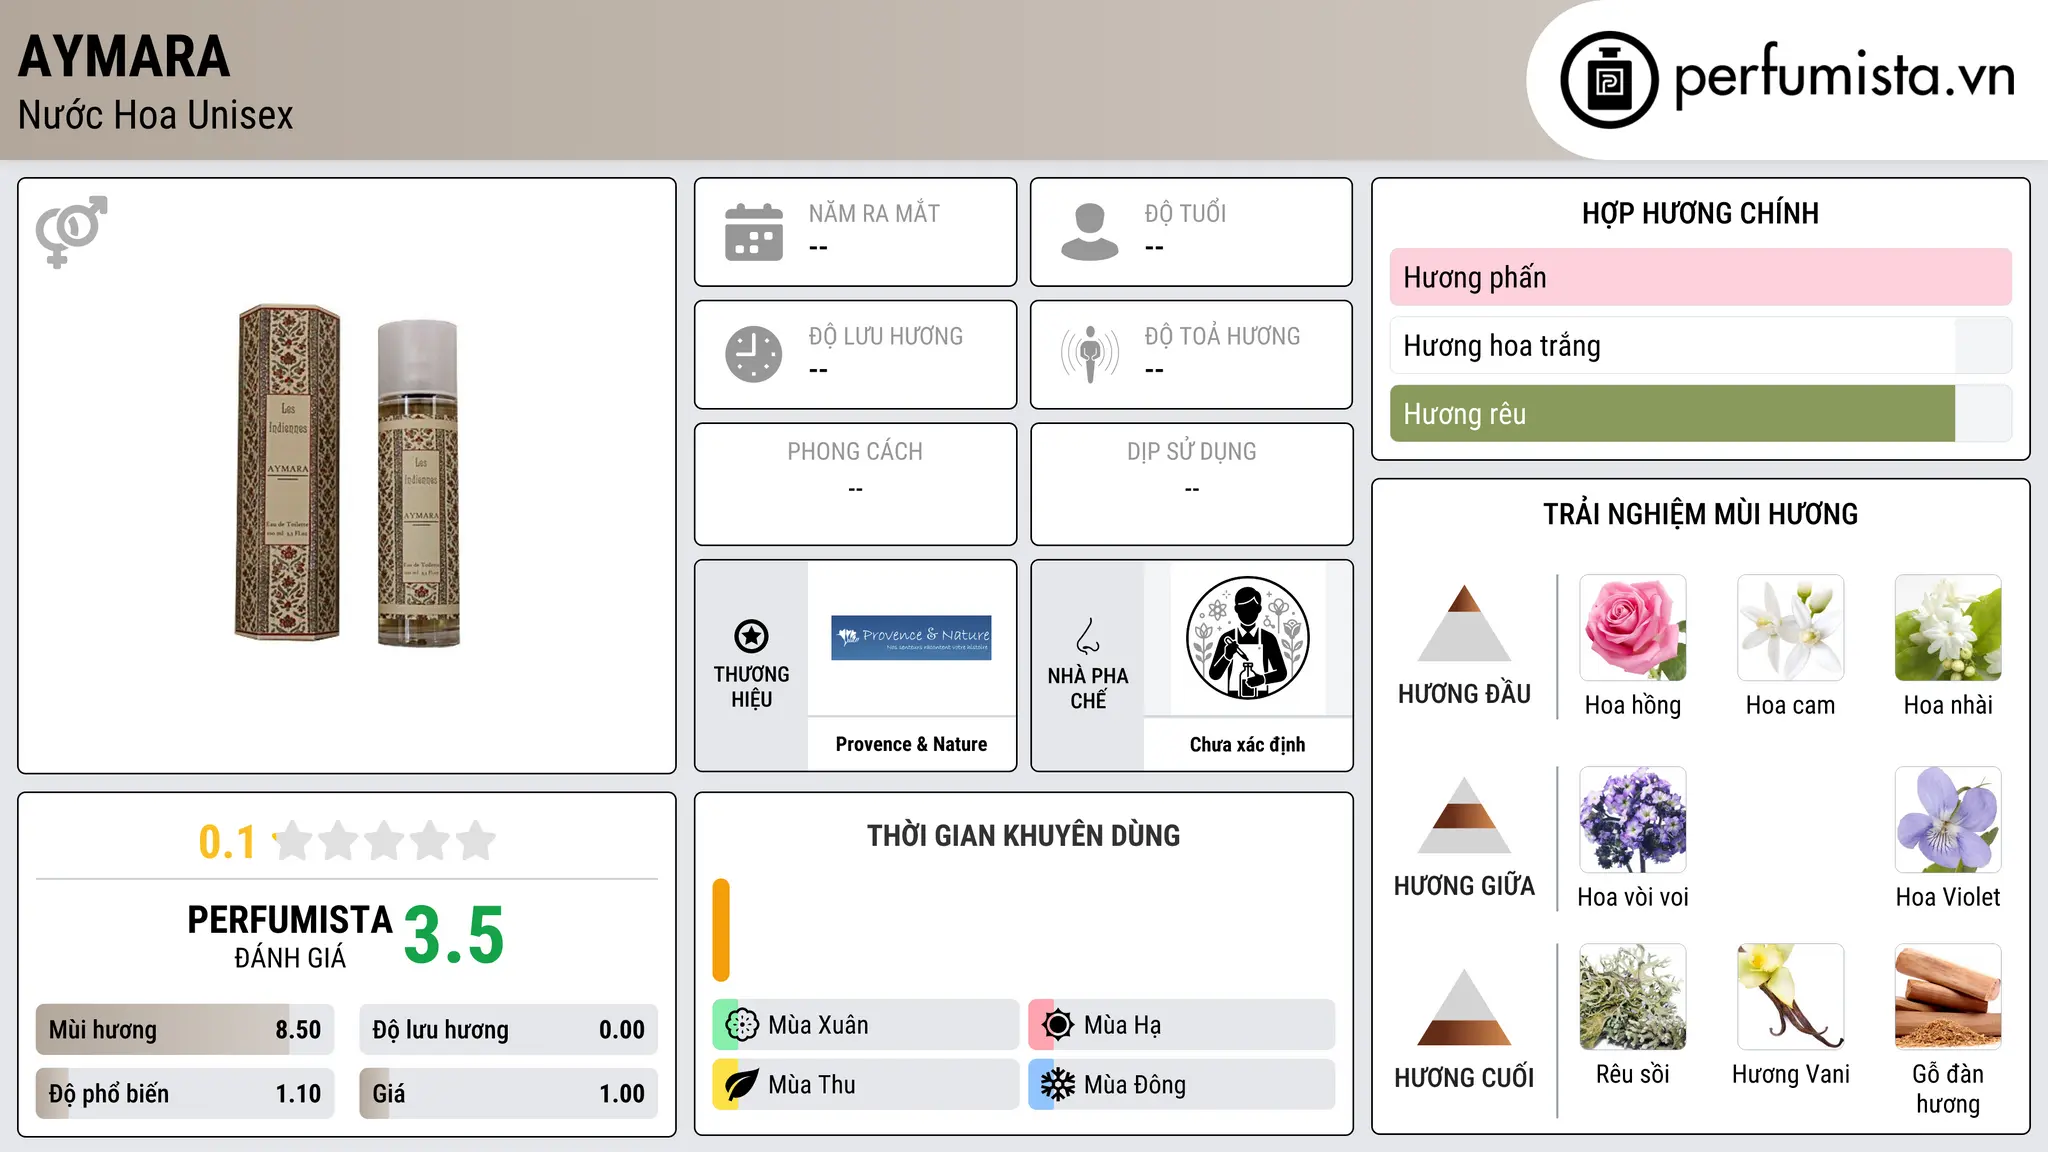The height and width of the screenshot is (1152, 2048).
Task: Click the Hoa hồng rose image
Action: [x=1633, y=628]
